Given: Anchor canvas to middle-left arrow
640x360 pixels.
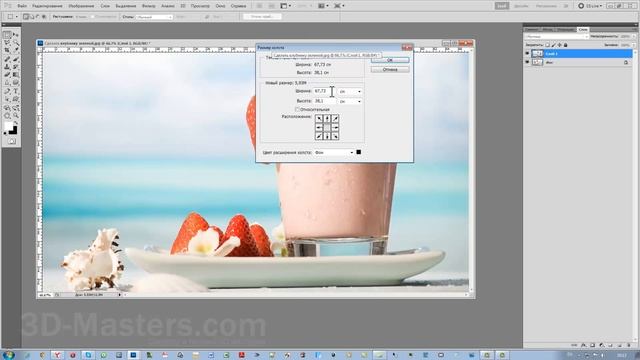Looking at the screenshot, I should (x=319, y=127).
